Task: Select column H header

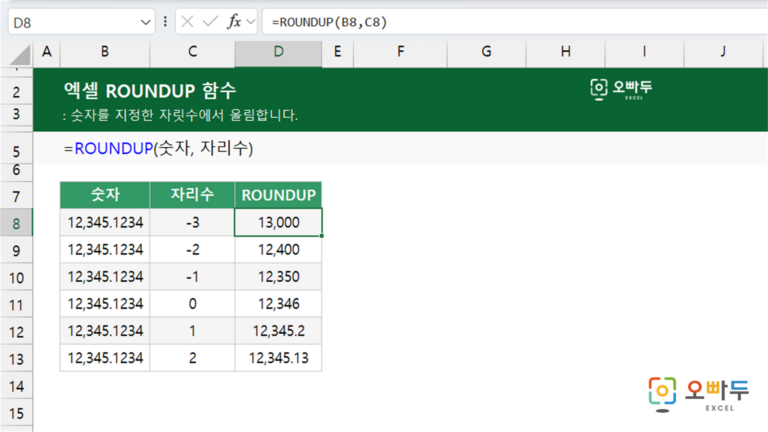Action: [566, 52]
